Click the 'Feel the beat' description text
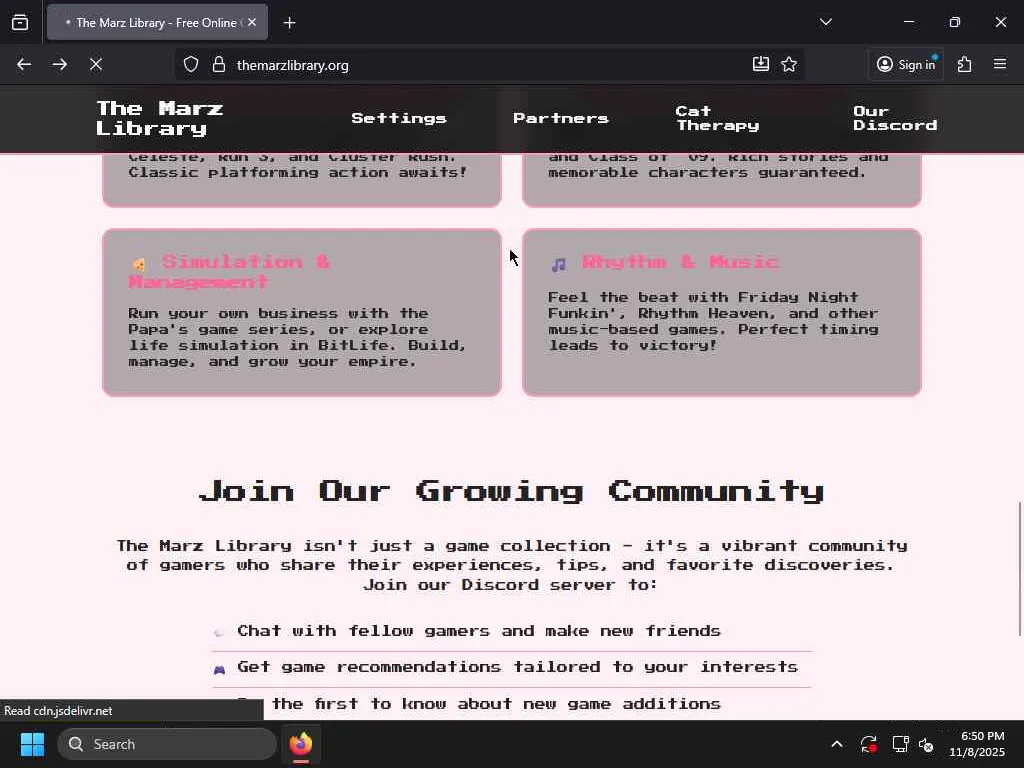Viewport: 1024px width, 768px height. [x=713, y=321]
